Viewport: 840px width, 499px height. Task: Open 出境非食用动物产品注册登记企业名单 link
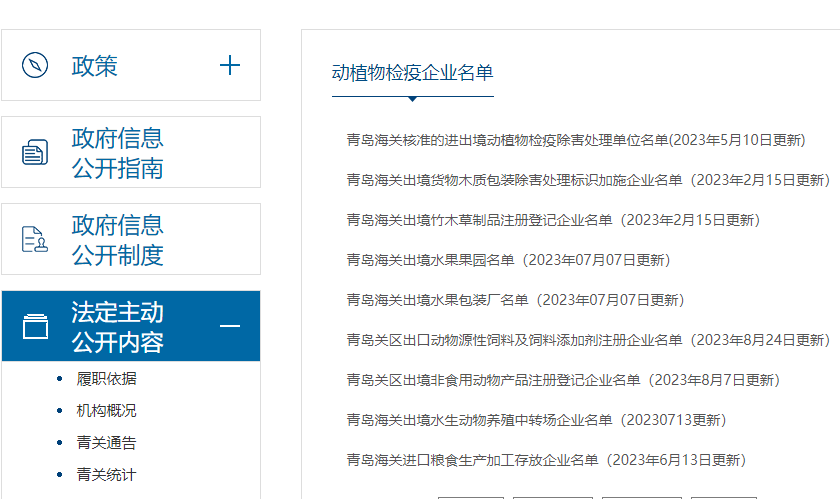pos(563,380)
